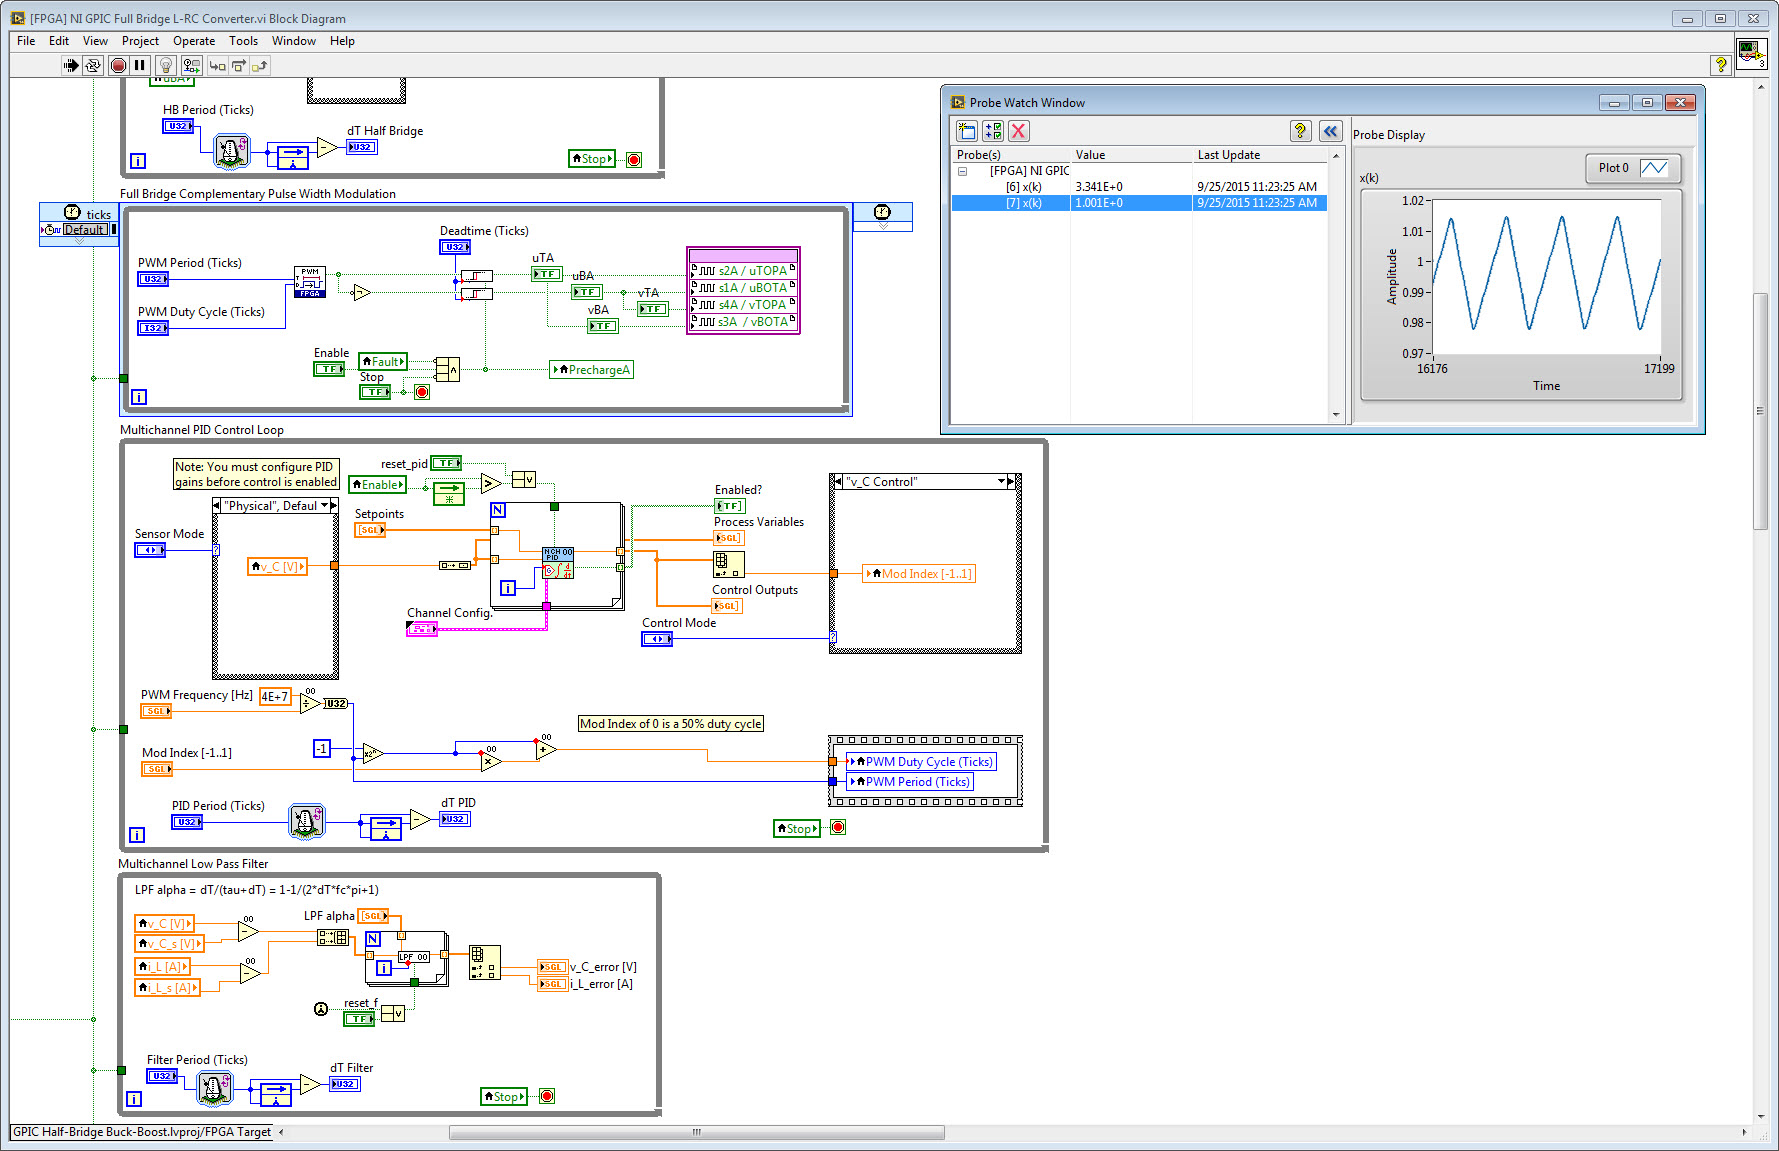The height and width of the screenshot is (1151, 1779).
Task: Open the Edit menu
Action: coord(59,41)
